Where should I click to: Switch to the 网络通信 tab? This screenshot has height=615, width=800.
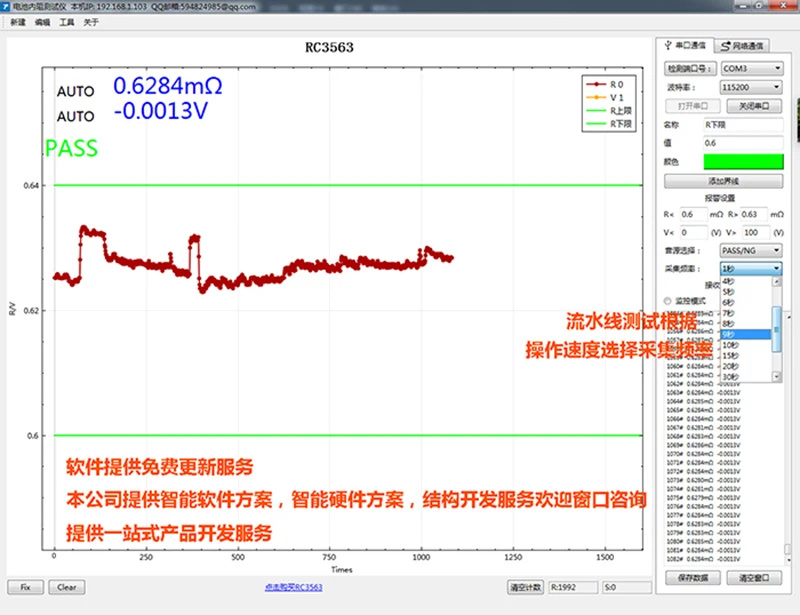[x=742, y=46]
